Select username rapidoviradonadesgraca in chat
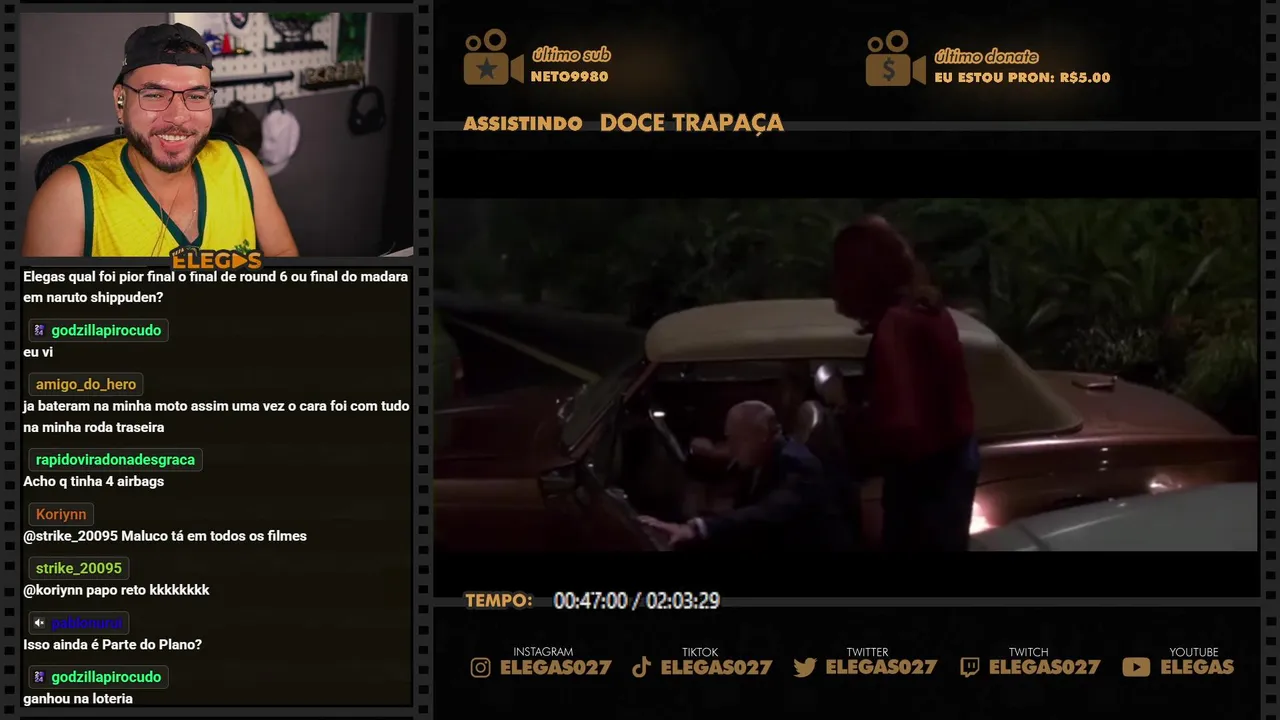The width and height of the screenshot is (1280, 720). (x=115, y=460)
